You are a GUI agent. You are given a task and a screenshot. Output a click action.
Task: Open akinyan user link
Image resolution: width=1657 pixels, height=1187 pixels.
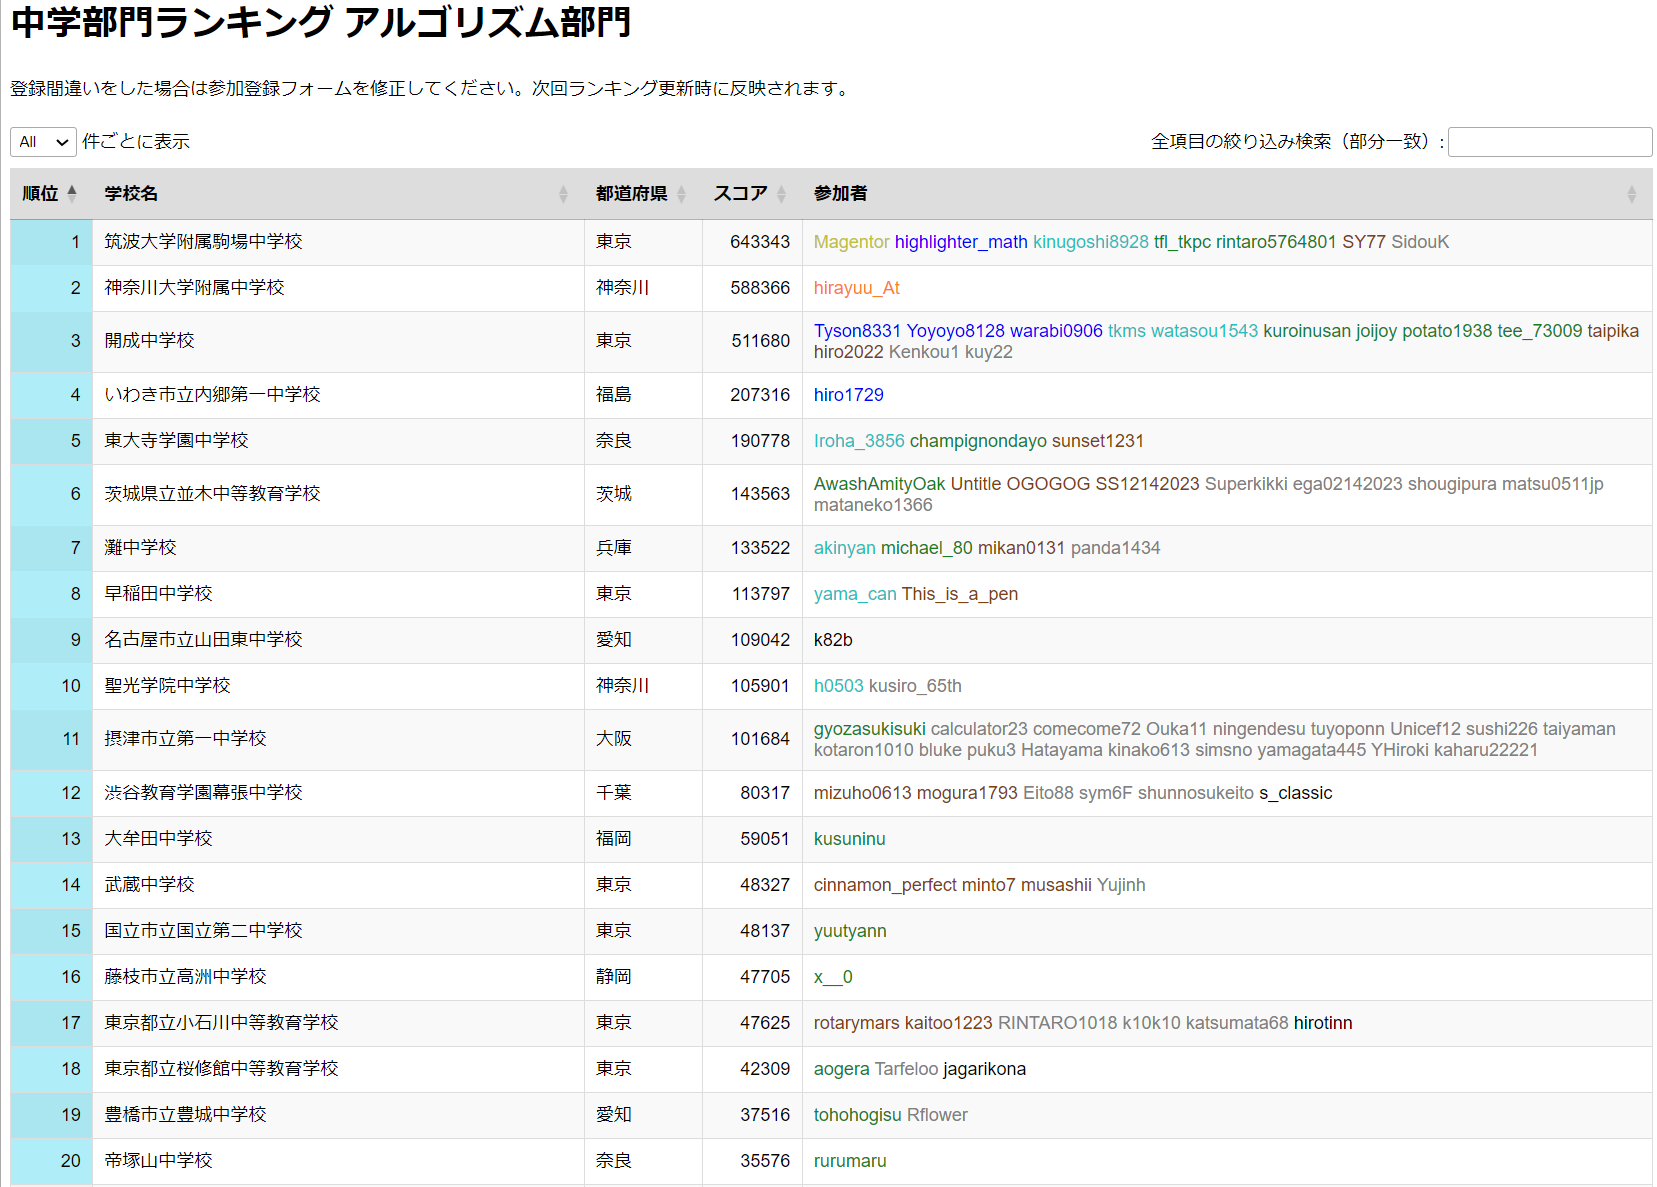click(845, 548)
